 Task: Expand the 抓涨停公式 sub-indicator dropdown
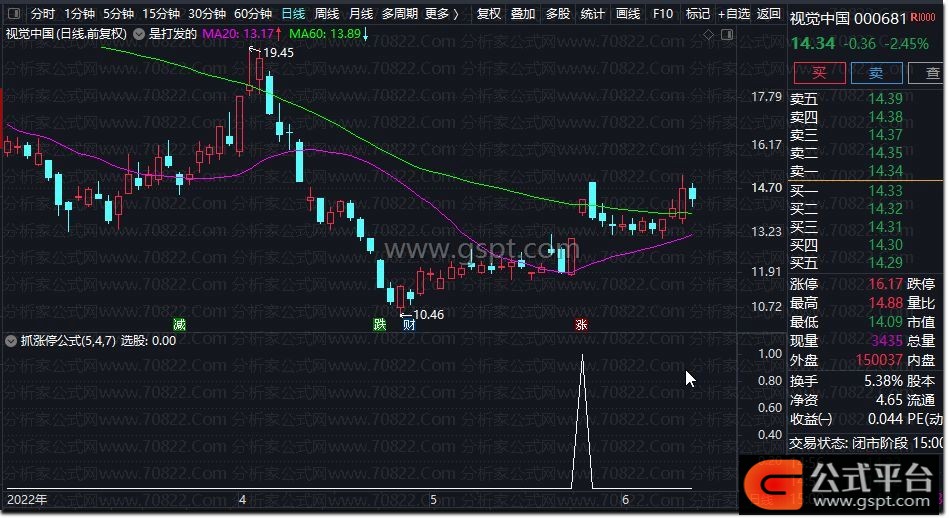pyautogui.click(x=11, y=341)
